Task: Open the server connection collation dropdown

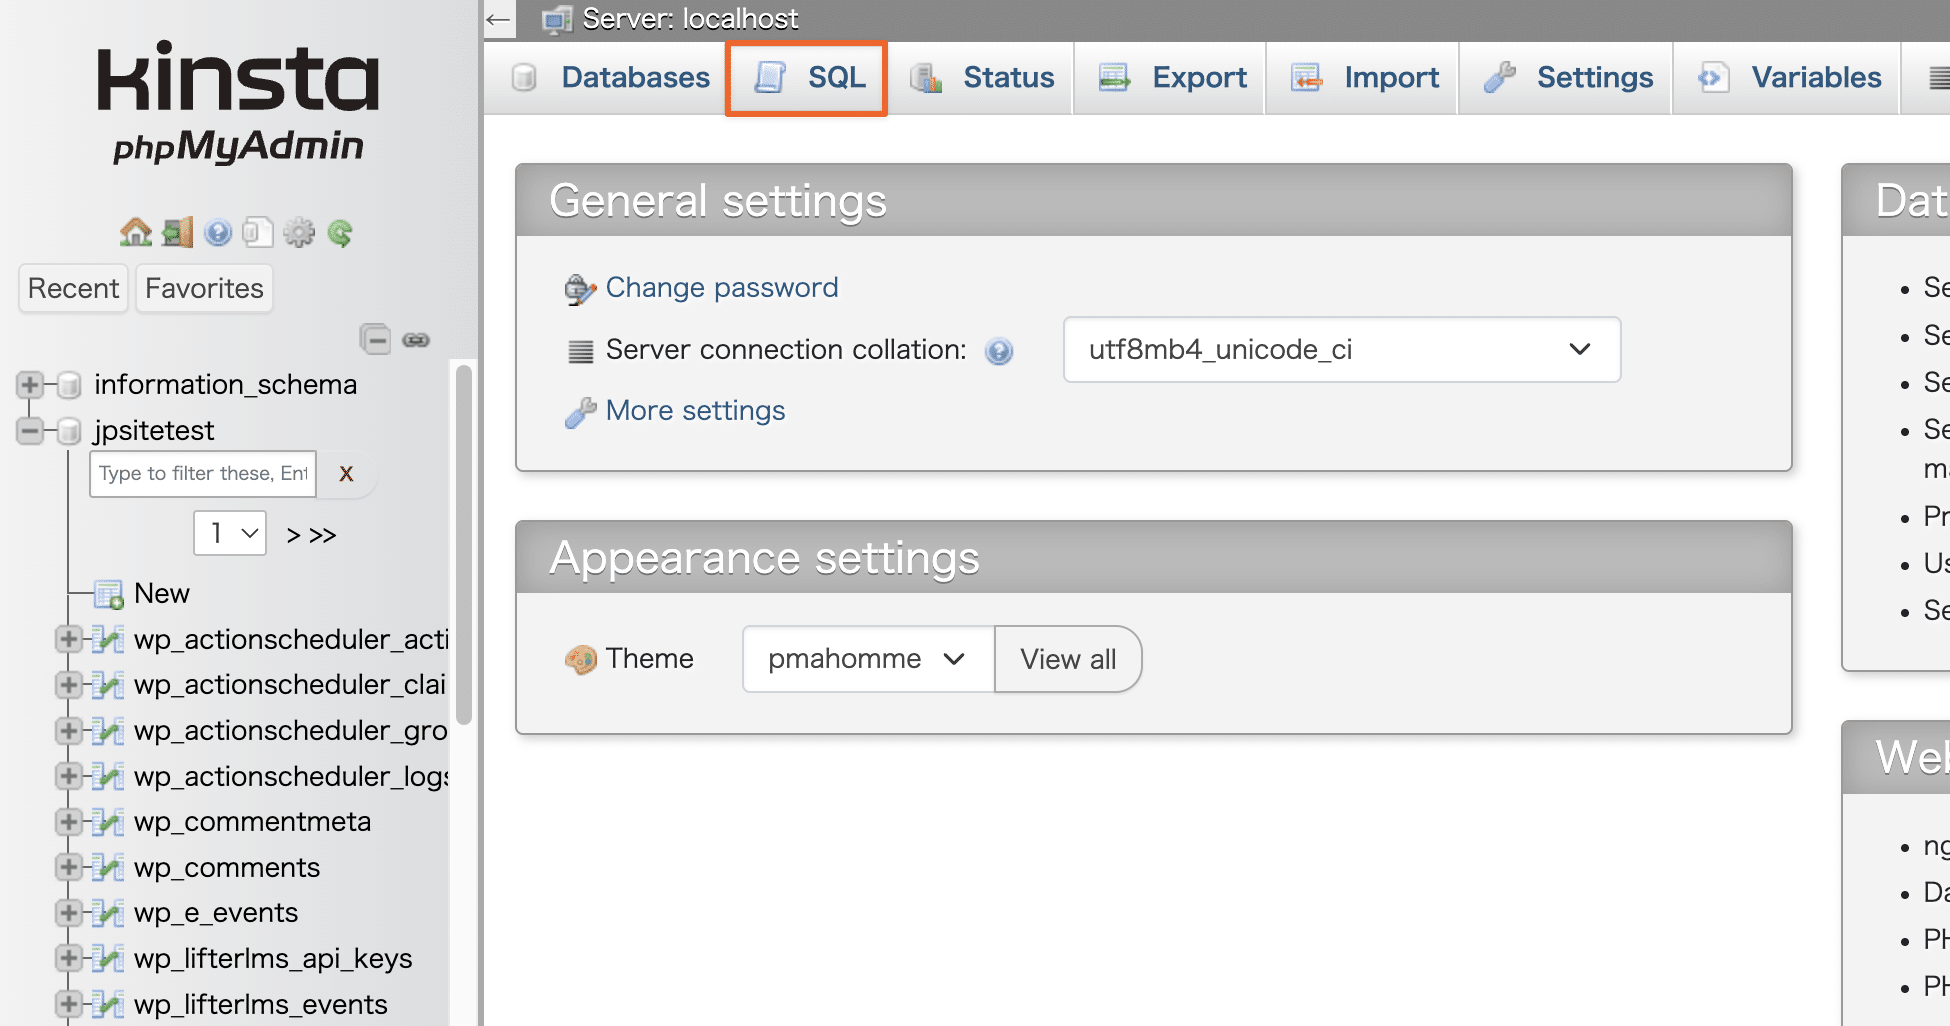Action: pyautogui.click(x=1341, y=350)
